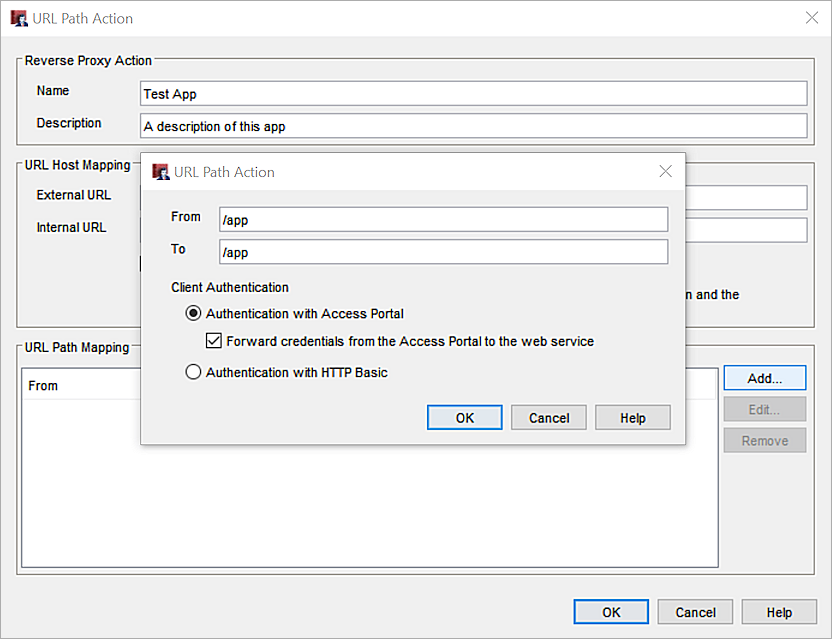Click the From path input field
This screenshot has height=639, width=832.
pos(444,219)
